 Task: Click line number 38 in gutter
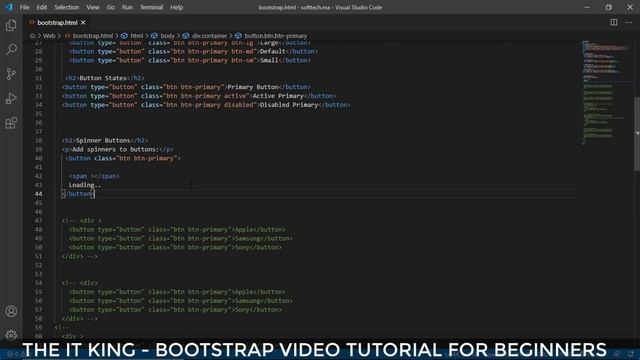(38, 140)
